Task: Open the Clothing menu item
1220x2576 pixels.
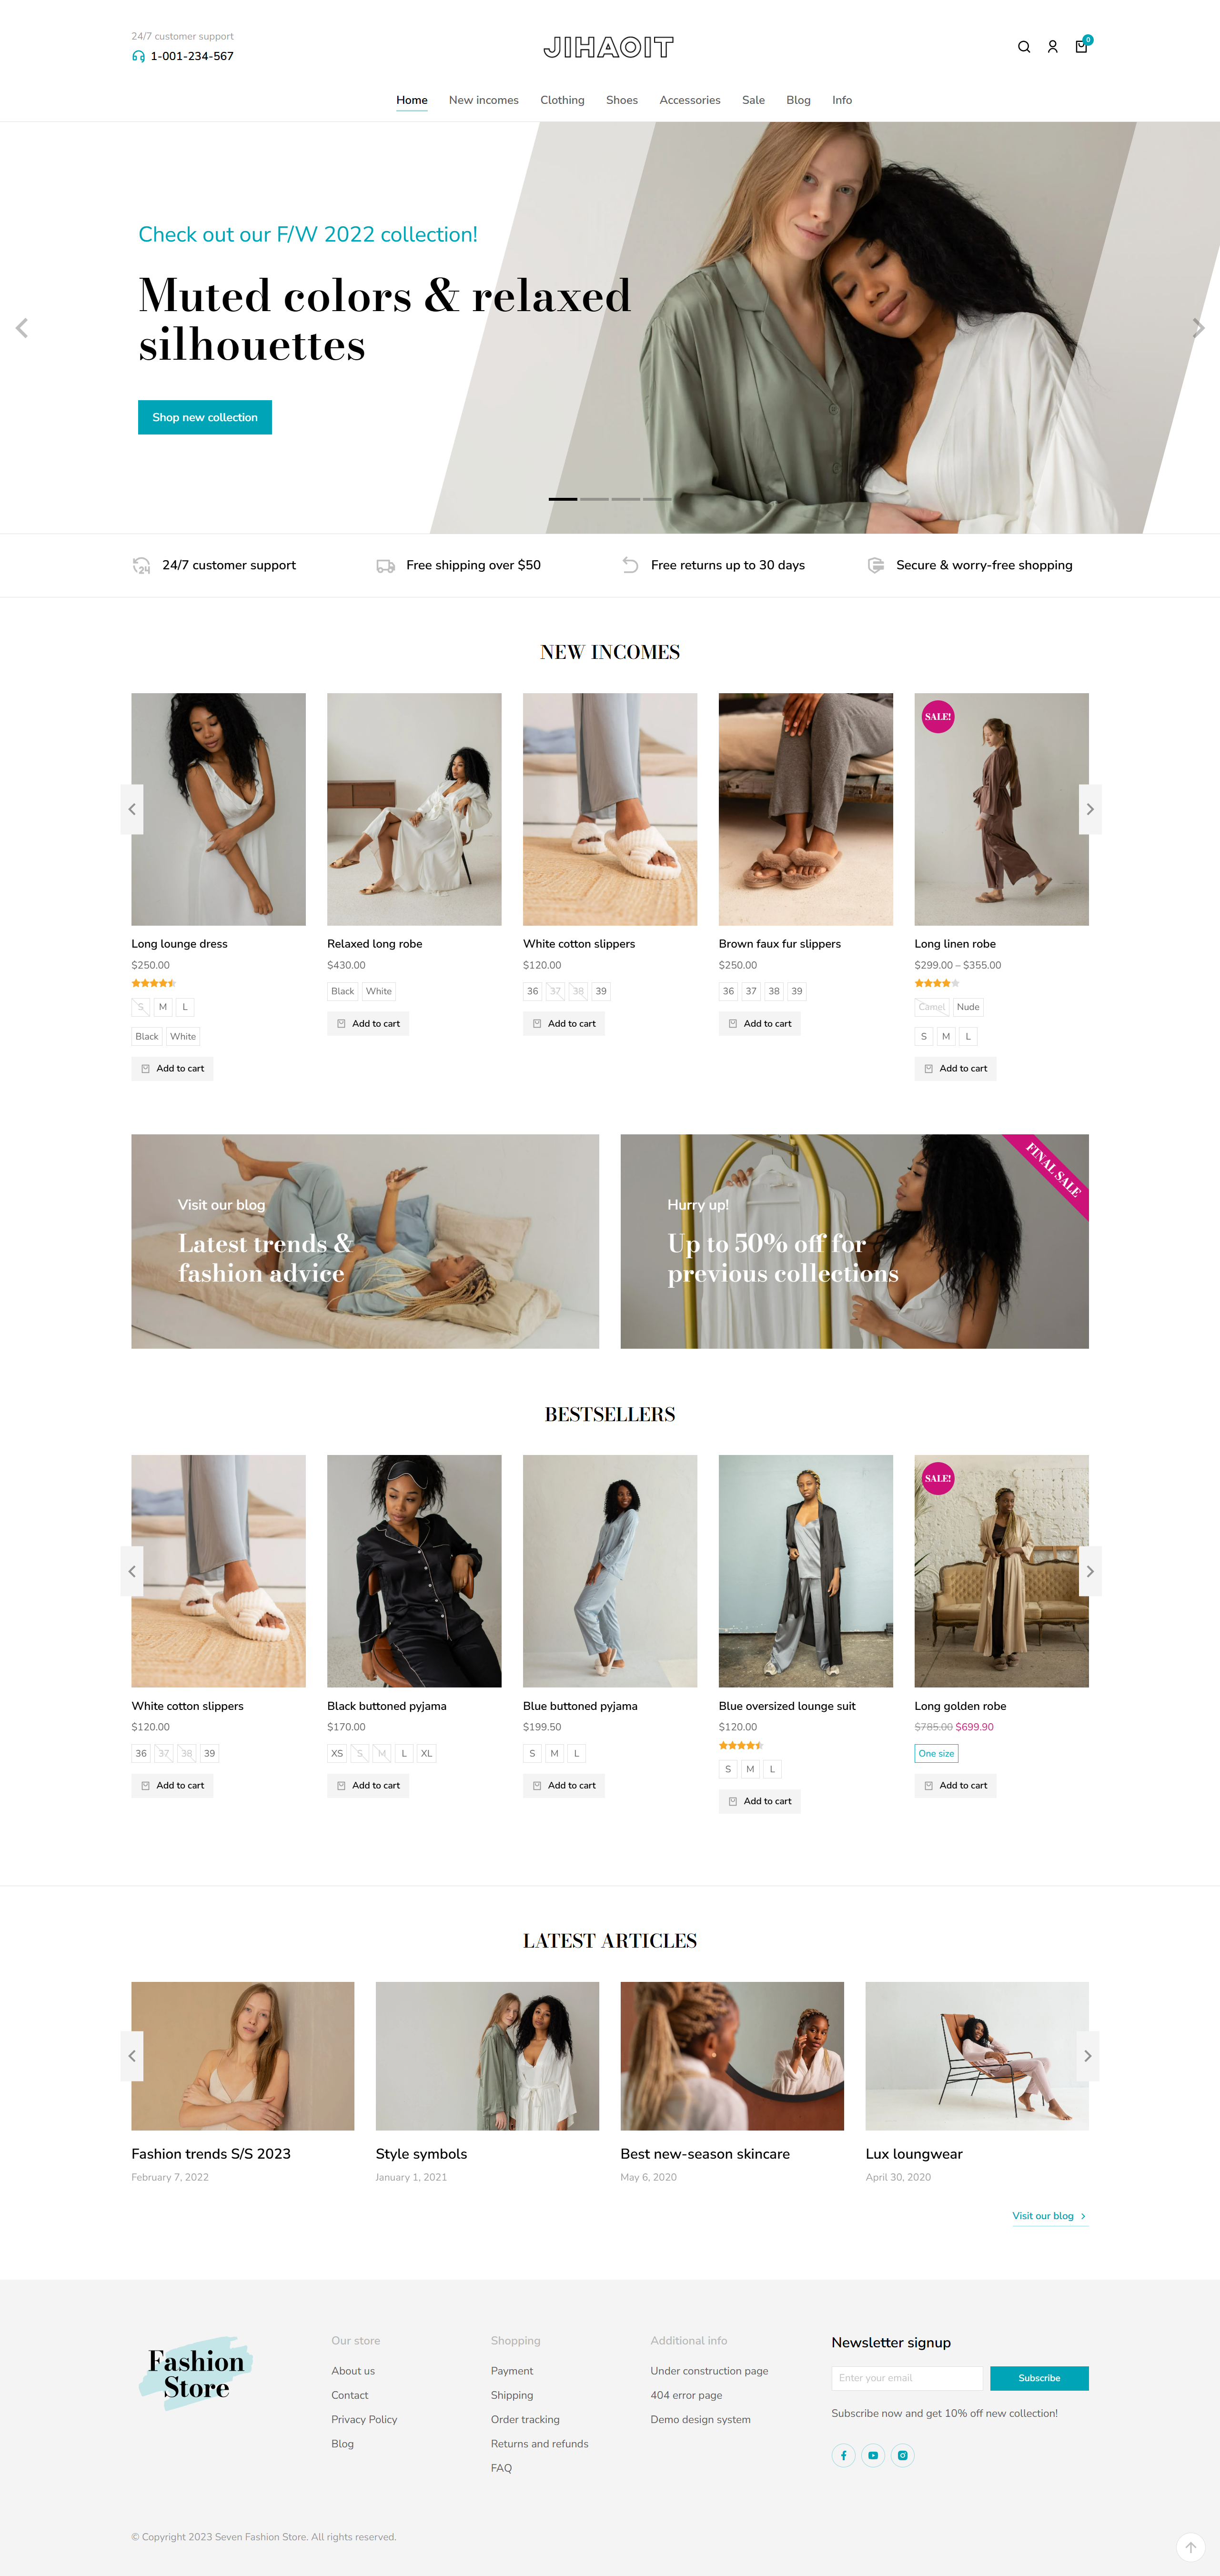Action: pos(562,100)
